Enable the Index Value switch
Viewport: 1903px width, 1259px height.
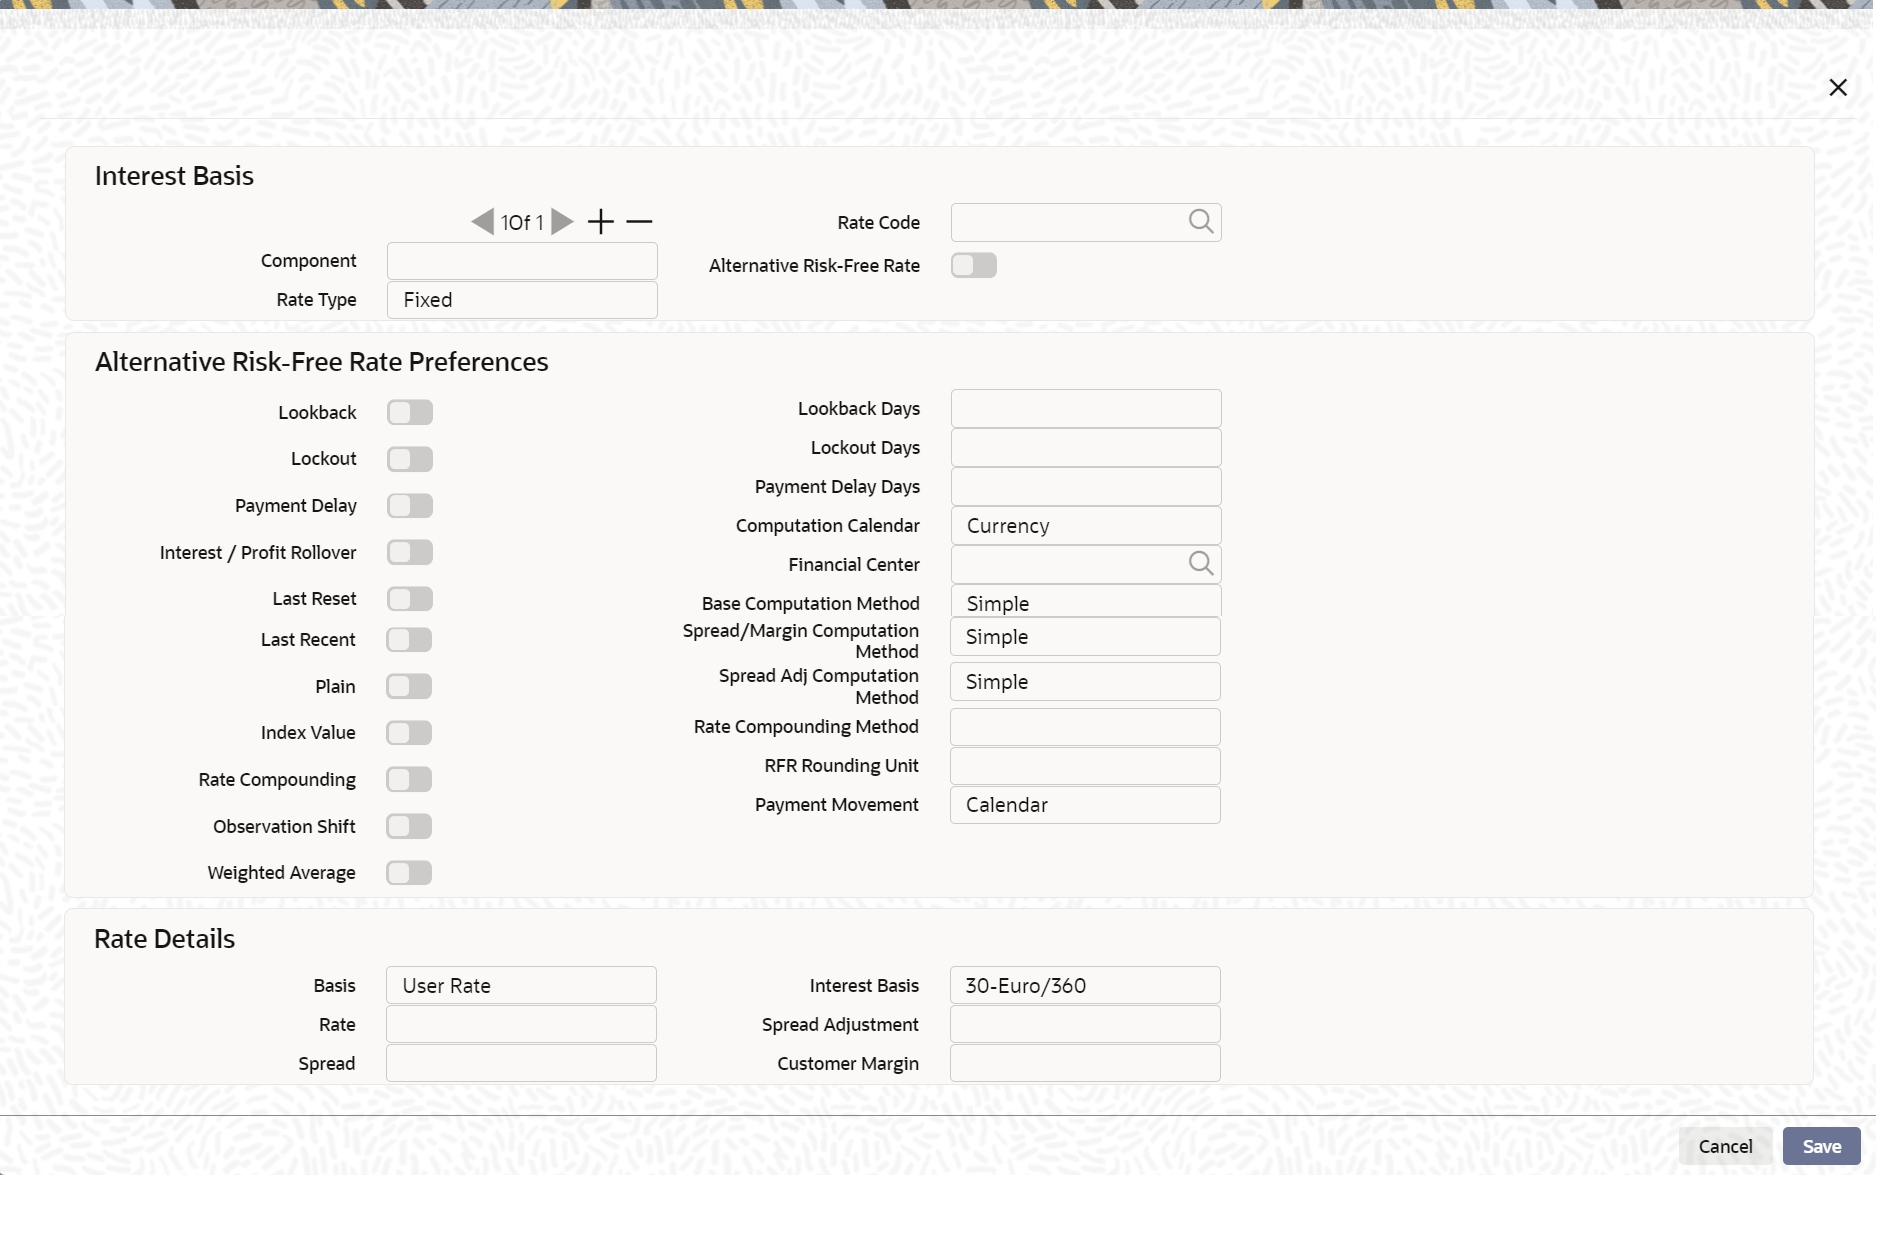409,733
